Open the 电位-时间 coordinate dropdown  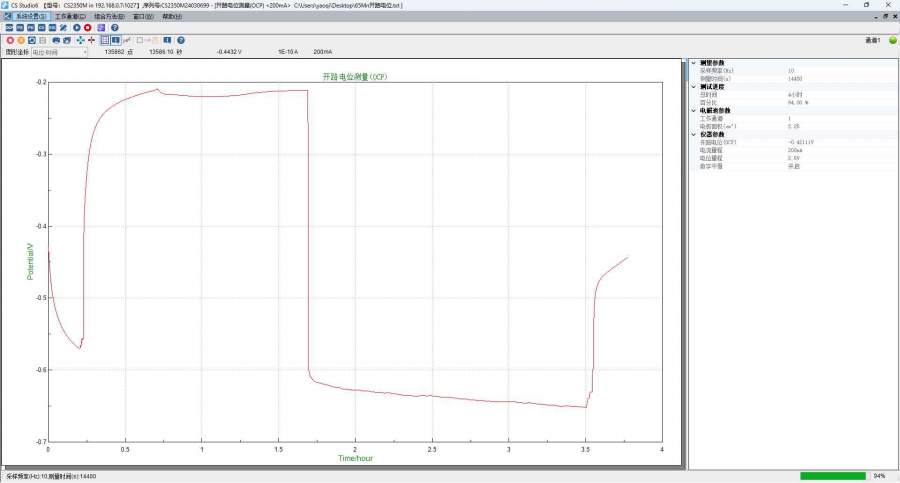[x=60, y=52]
